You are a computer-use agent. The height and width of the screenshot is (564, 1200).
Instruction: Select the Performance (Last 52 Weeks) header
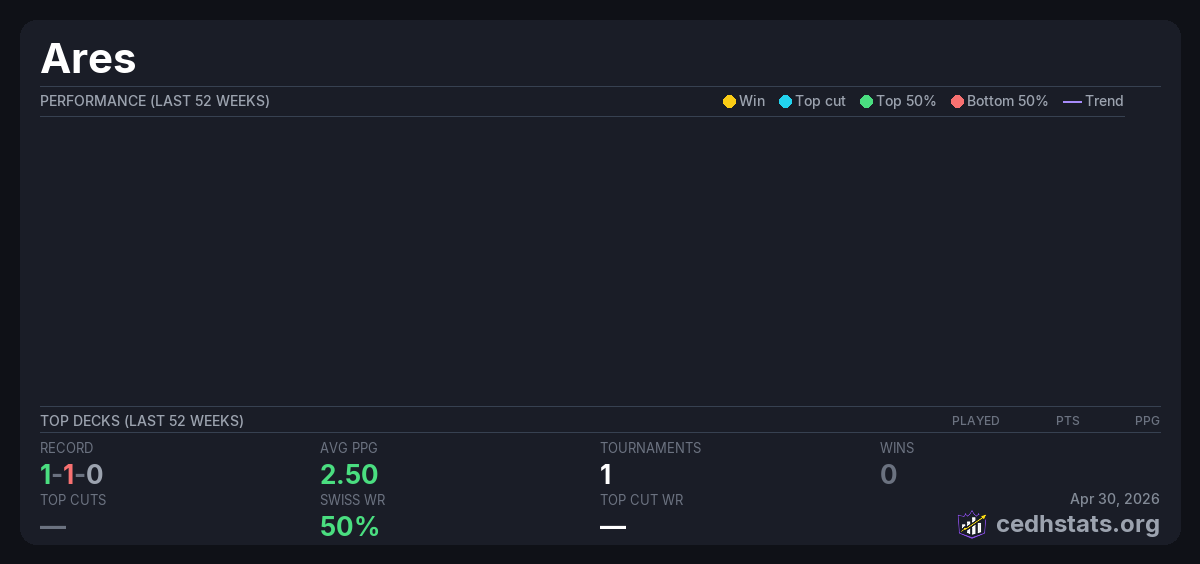coord(155,101)
